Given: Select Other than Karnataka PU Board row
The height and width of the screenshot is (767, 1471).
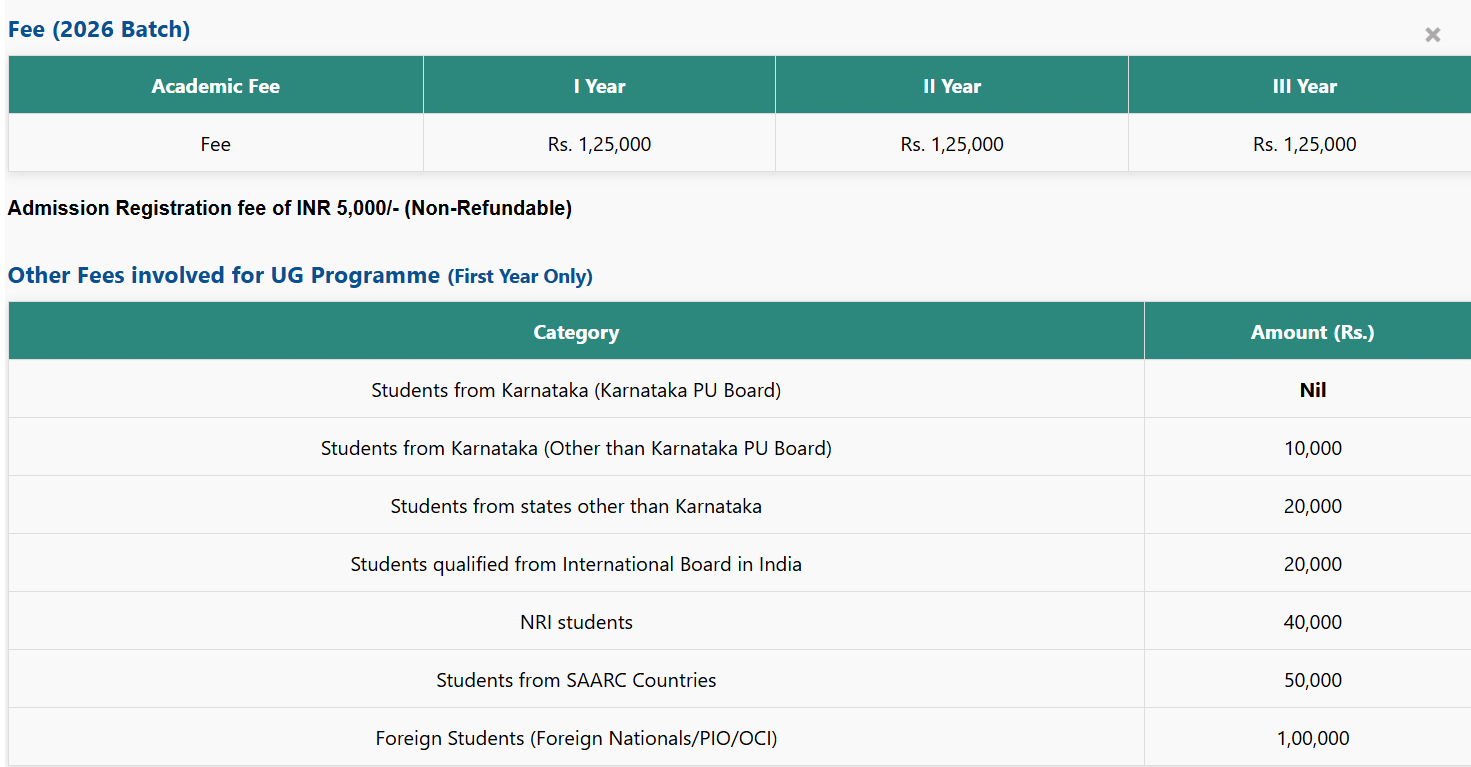Looking at the screenshot, I should pos(576,448).
